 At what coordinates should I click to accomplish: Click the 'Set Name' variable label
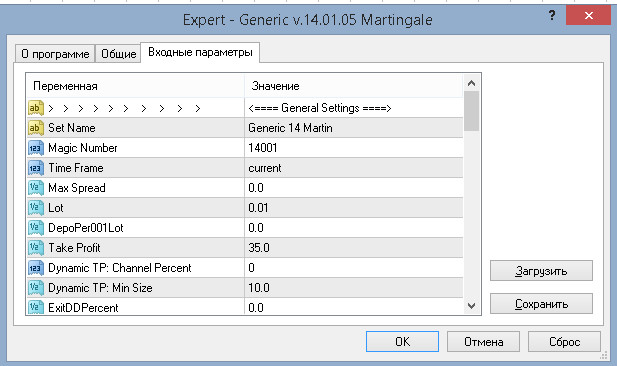tap(72, 128)
